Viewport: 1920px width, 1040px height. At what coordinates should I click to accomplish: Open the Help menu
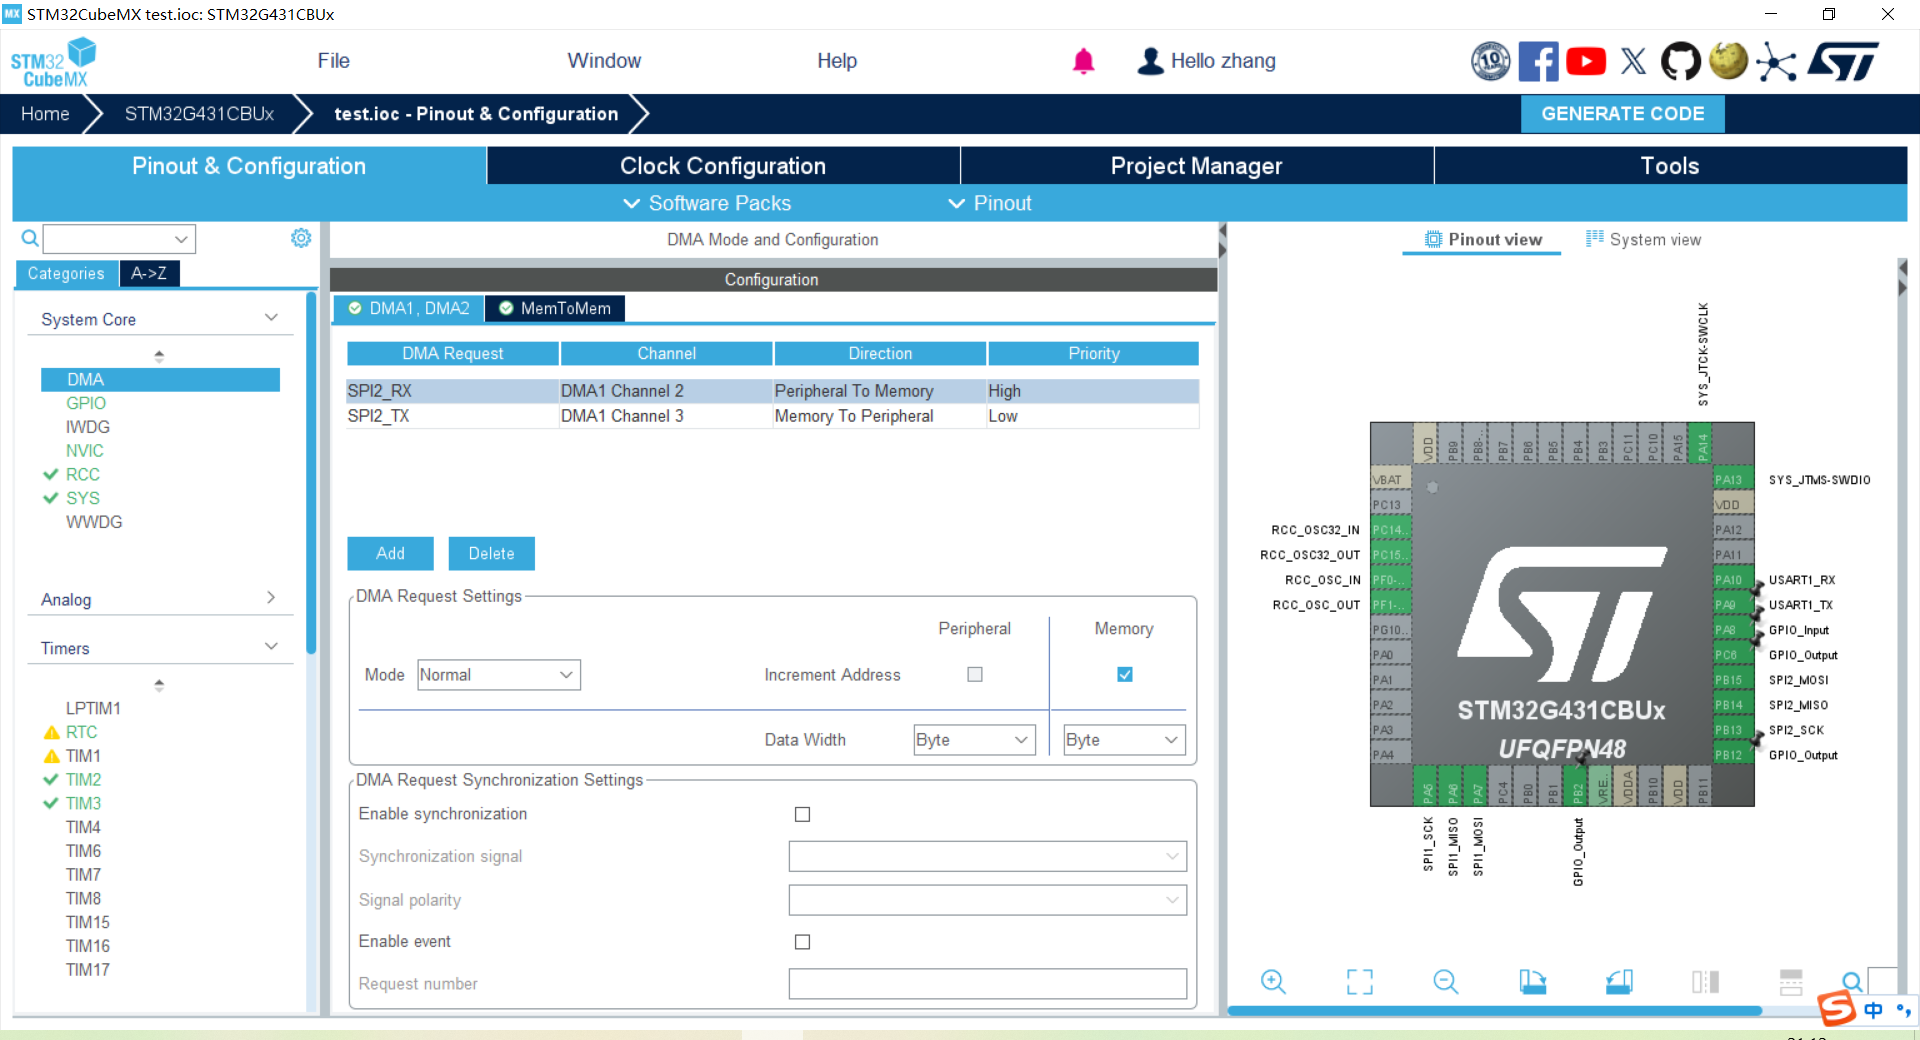837,61
